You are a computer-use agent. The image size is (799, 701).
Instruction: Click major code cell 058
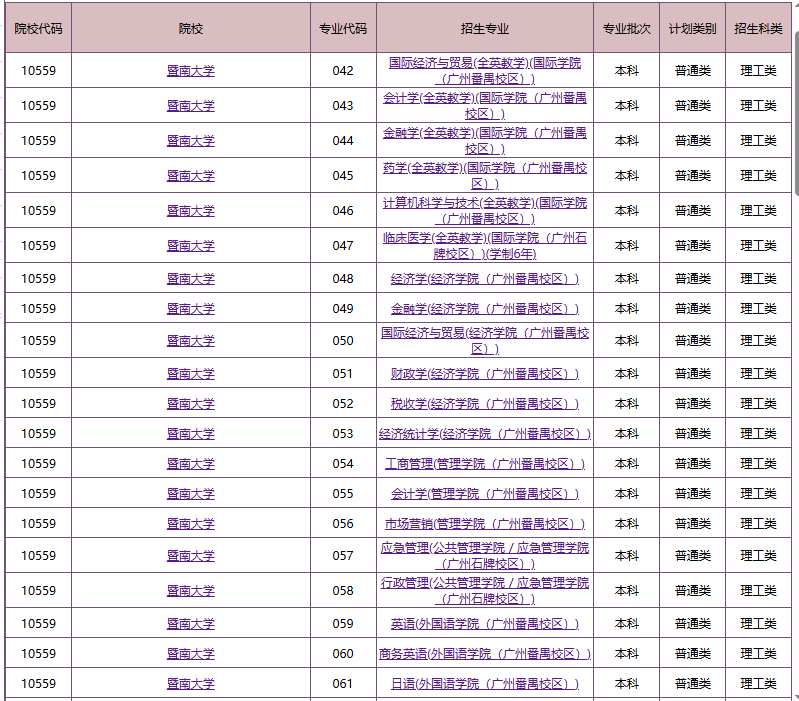click(343, 591)
